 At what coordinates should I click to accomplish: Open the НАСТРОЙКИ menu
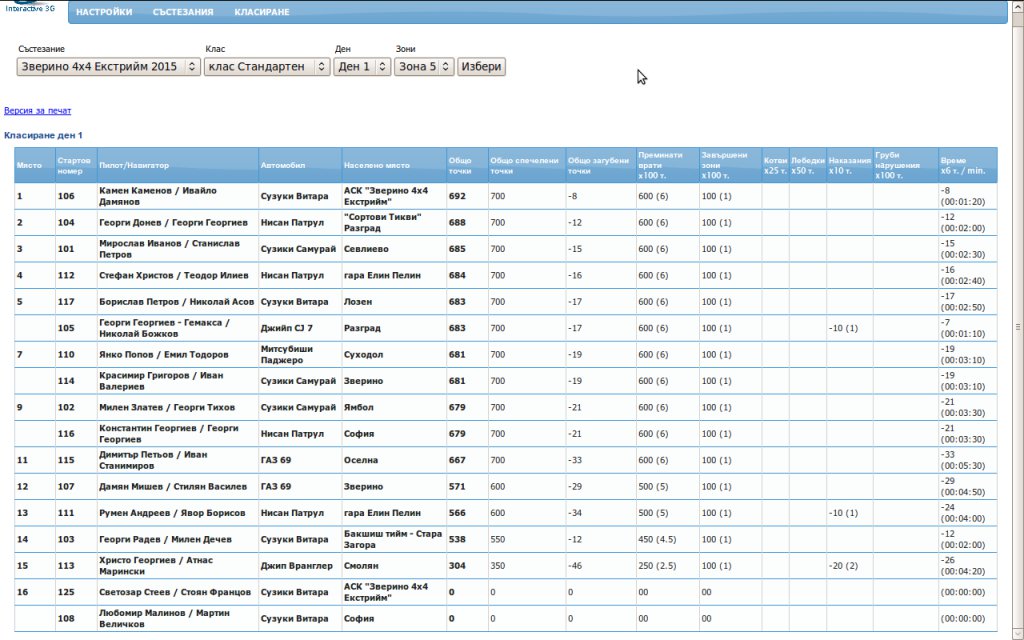tap(104, 12)
